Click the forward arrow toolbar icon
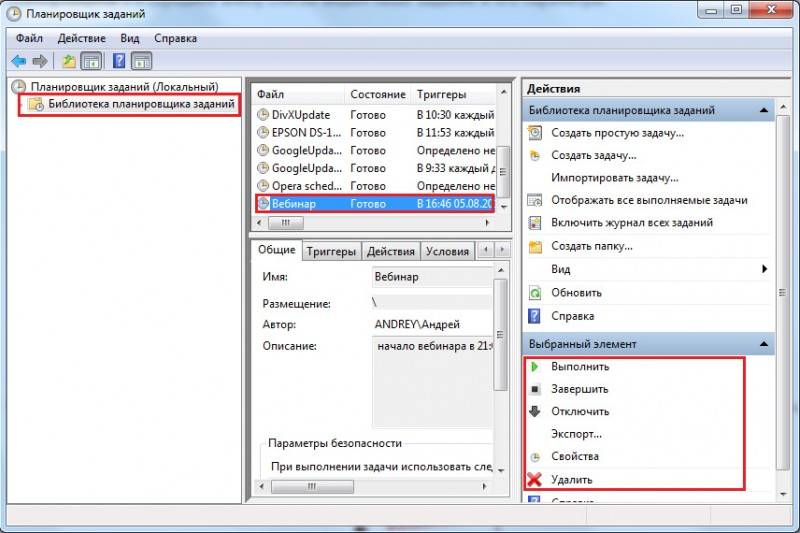The width and height of the screenshot is (800, 533). 40,61
